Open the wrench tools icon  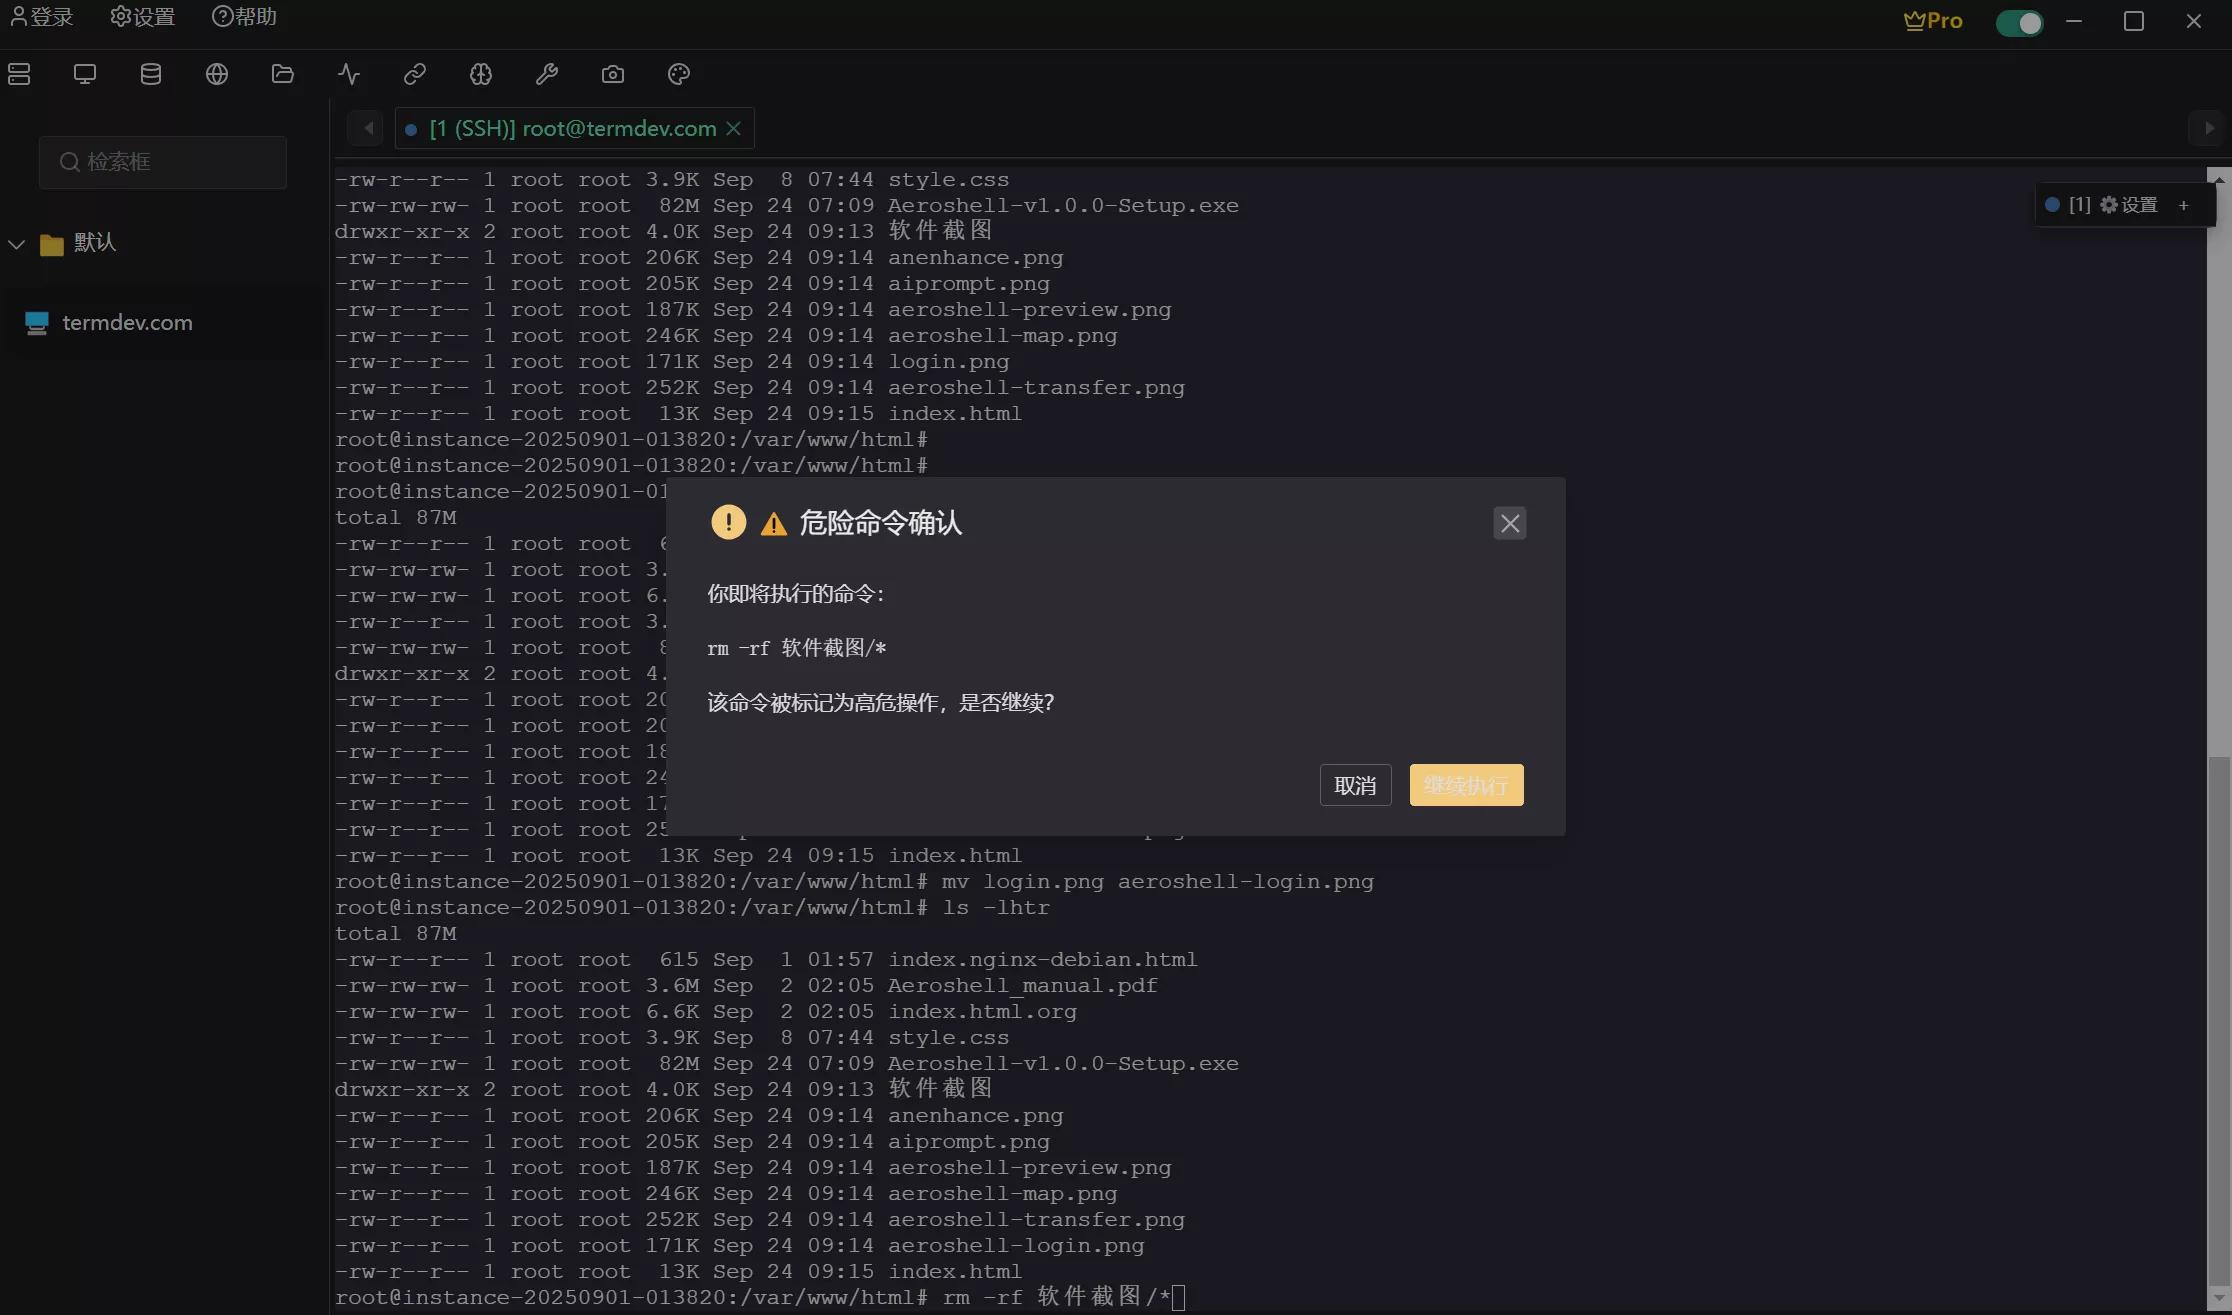[x=547, y=74]
